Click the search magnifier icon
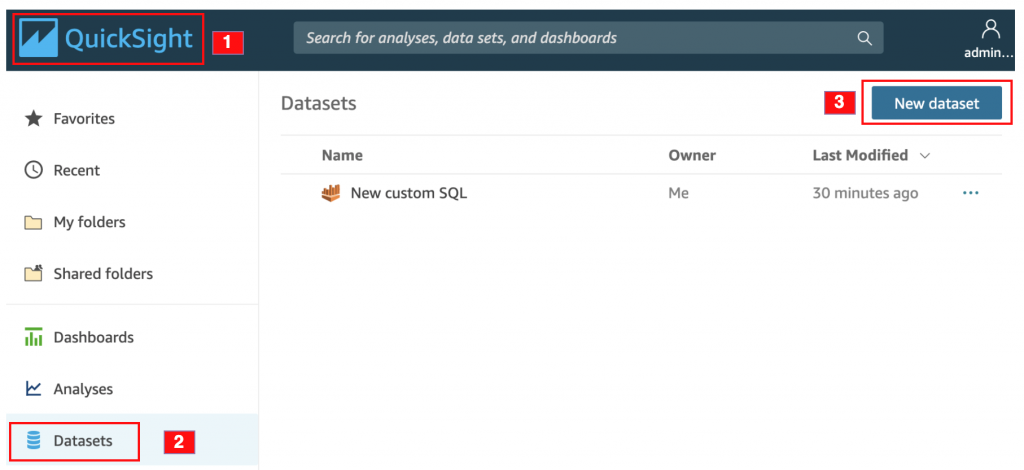Image resolution: width=1024 pixels, height=470 pixels. click(864, 39)
